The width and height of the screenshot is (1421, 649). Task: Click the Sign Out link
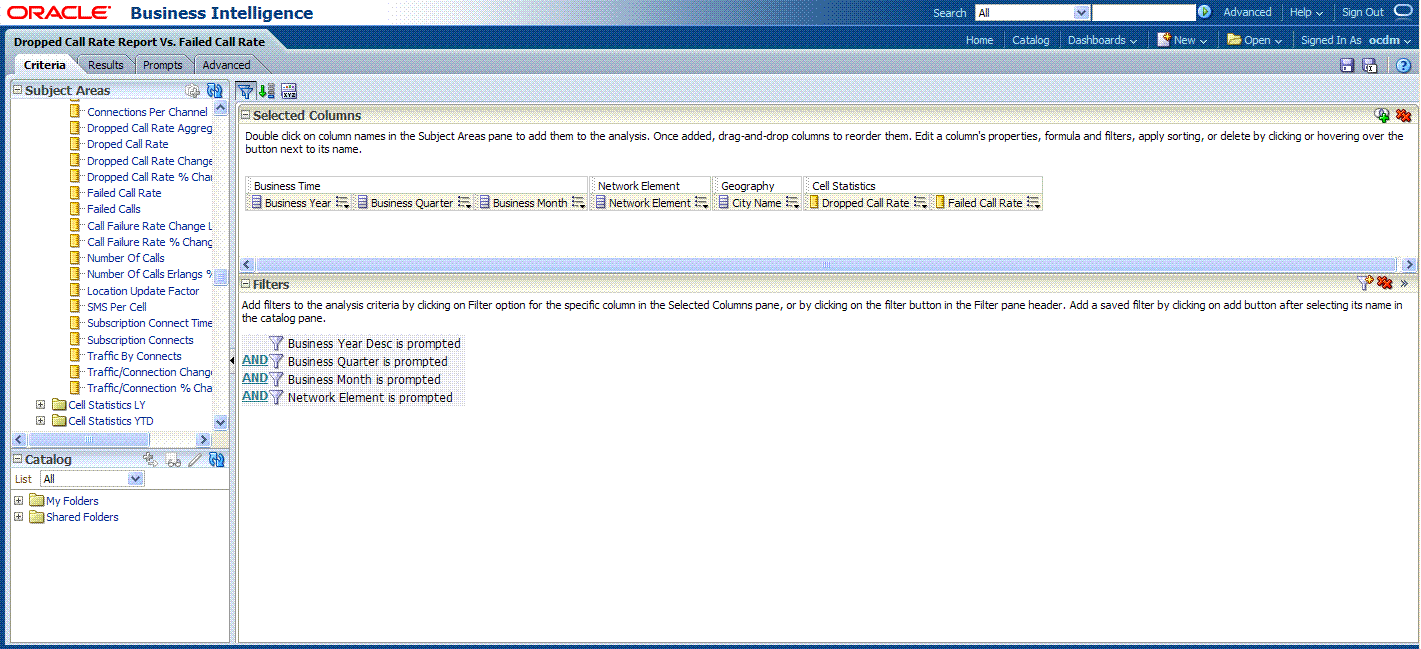click(x=1362, y=13)
